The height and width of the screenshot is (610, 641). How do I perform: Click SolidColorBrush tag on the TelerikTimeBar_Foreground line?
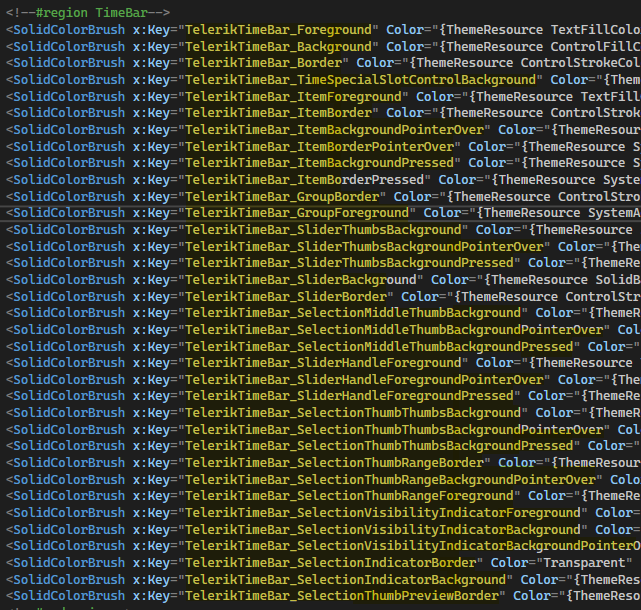coord(69,30)
